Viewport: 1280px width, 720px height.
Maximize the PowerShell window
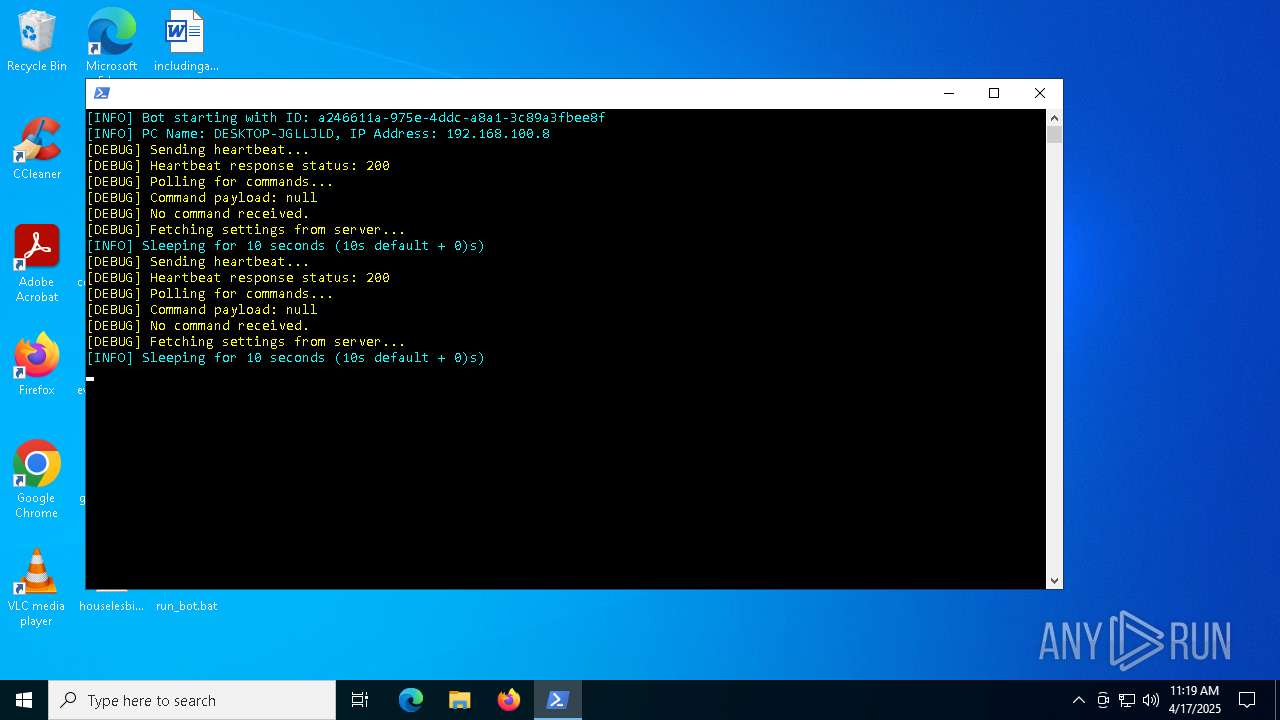pos(994,93)
